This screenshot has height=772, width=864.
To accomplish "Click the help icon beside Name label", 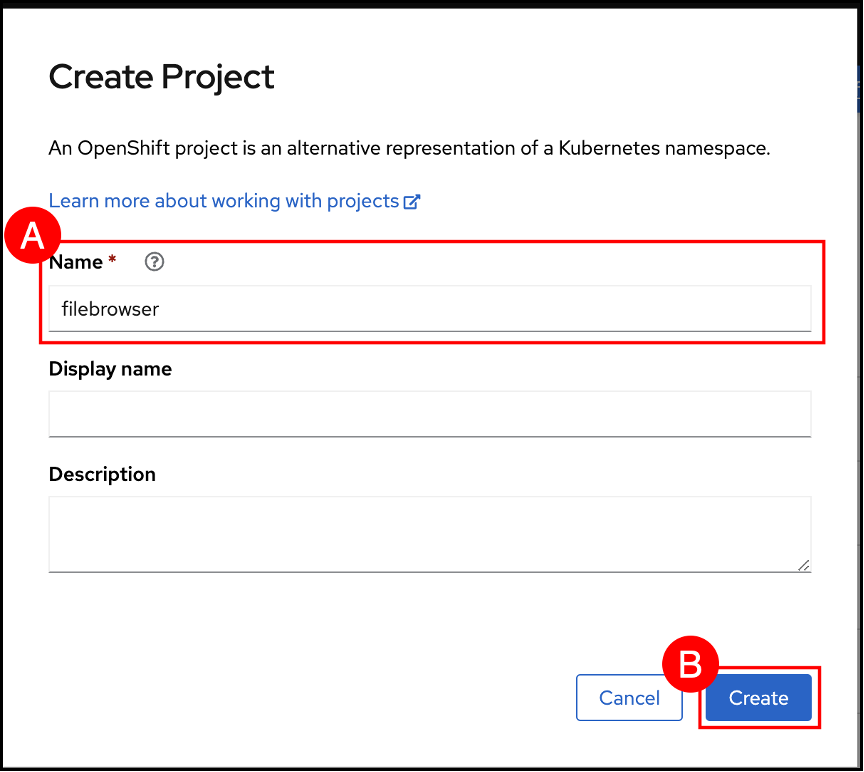I will 154,262.
